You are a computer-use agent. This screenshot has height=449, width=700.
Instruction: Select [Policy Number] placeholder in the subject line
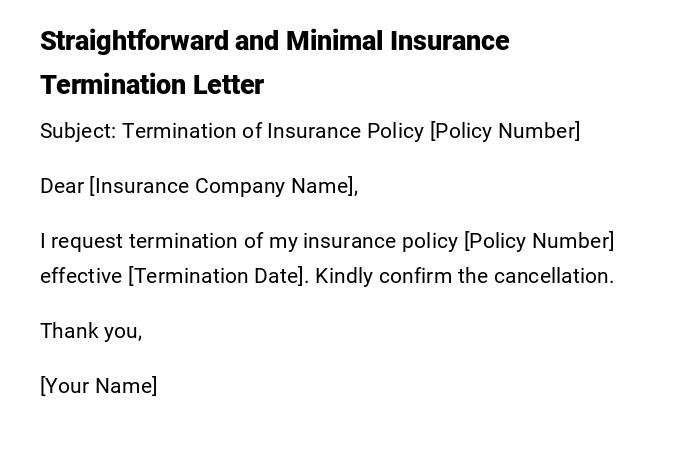[504, 131]
